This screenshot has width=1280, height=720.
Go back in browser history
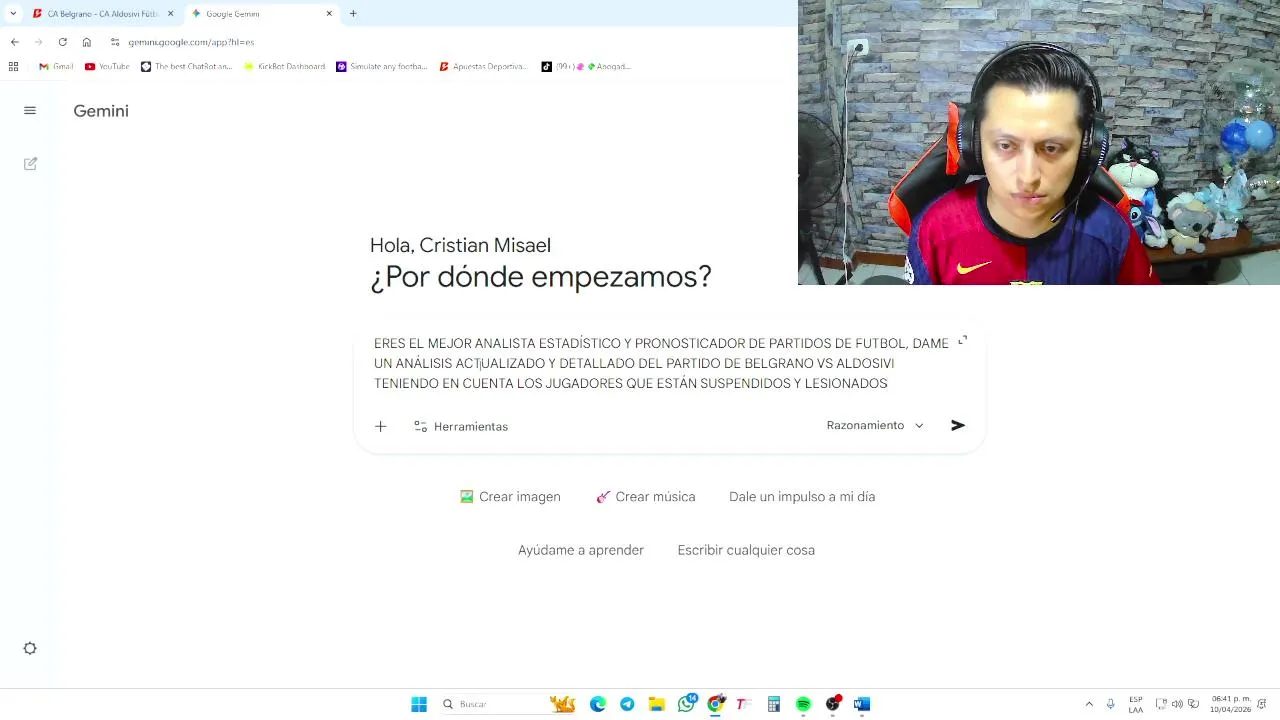14,42
